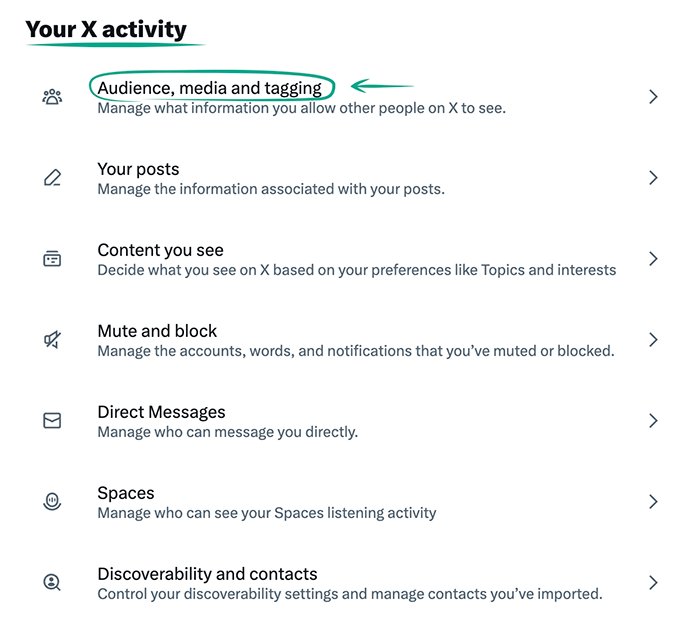Open the Direct Messages chevron arrow
This screenshot has width=700, height=640.
(653, 421)
